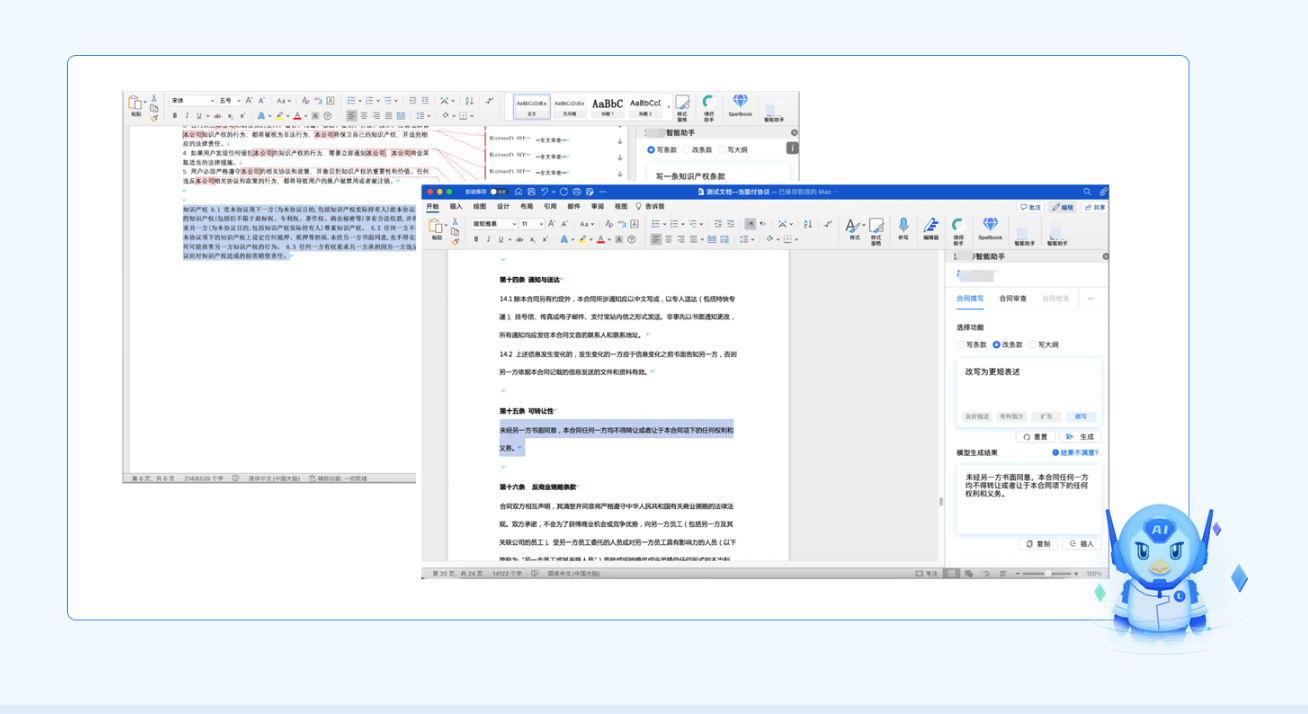Open the 布局 ribbon tab
This screenshot has width=1308, height=714.
(x=527, y=207)
